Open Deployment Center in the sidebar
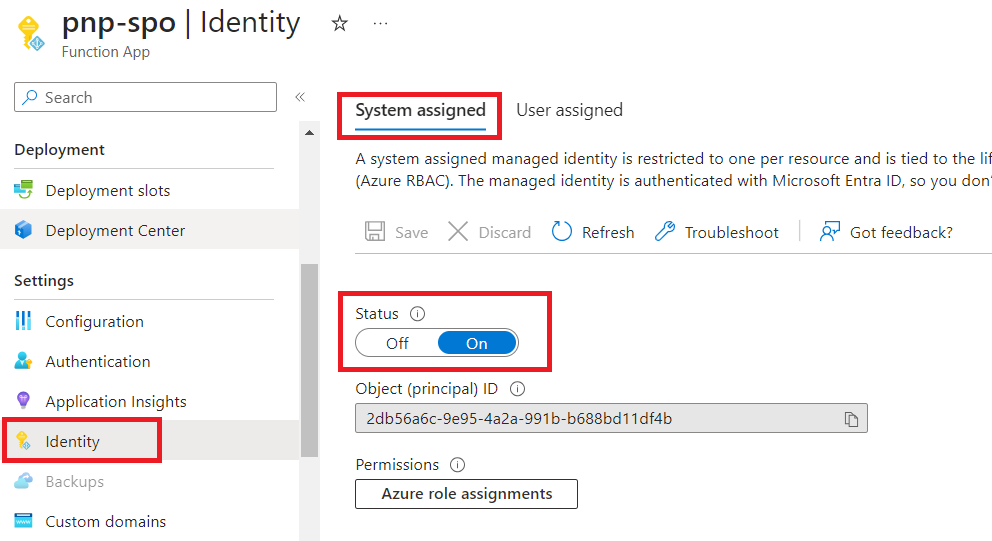 point(115,231)
